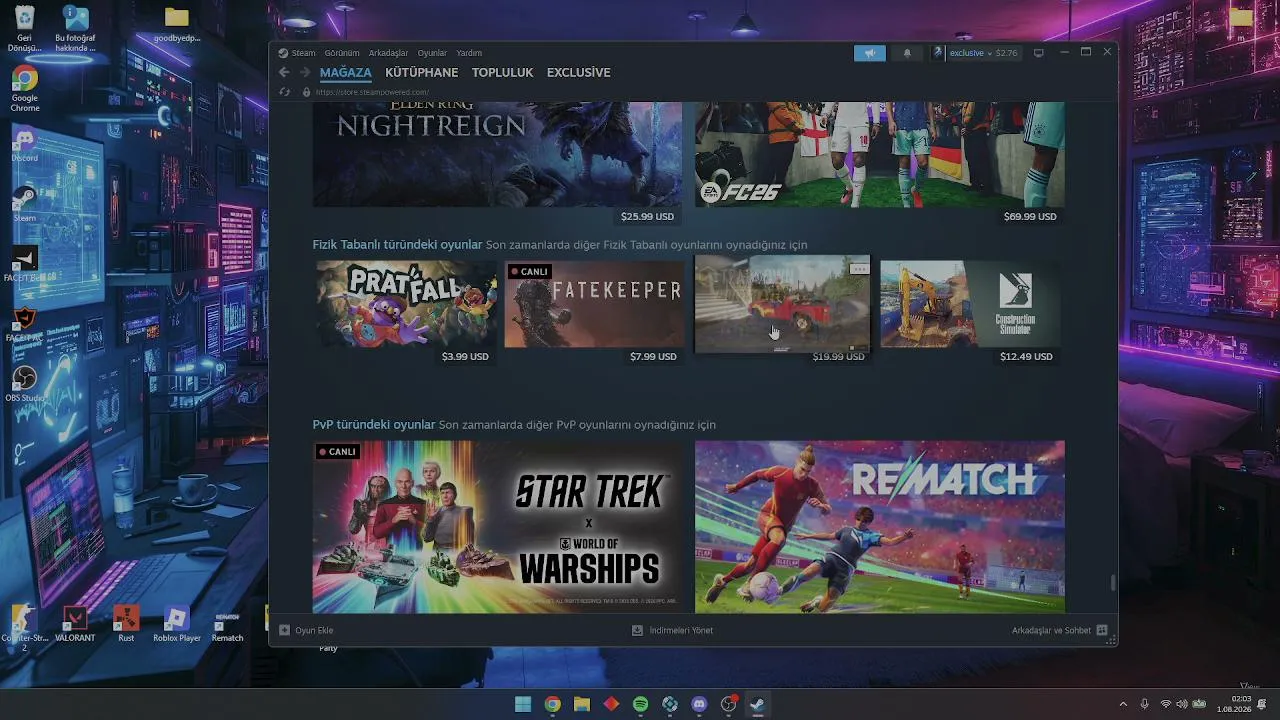The image size is (1280, 720).
Task: Reload the Steam store page
Action: pos(284,92)
